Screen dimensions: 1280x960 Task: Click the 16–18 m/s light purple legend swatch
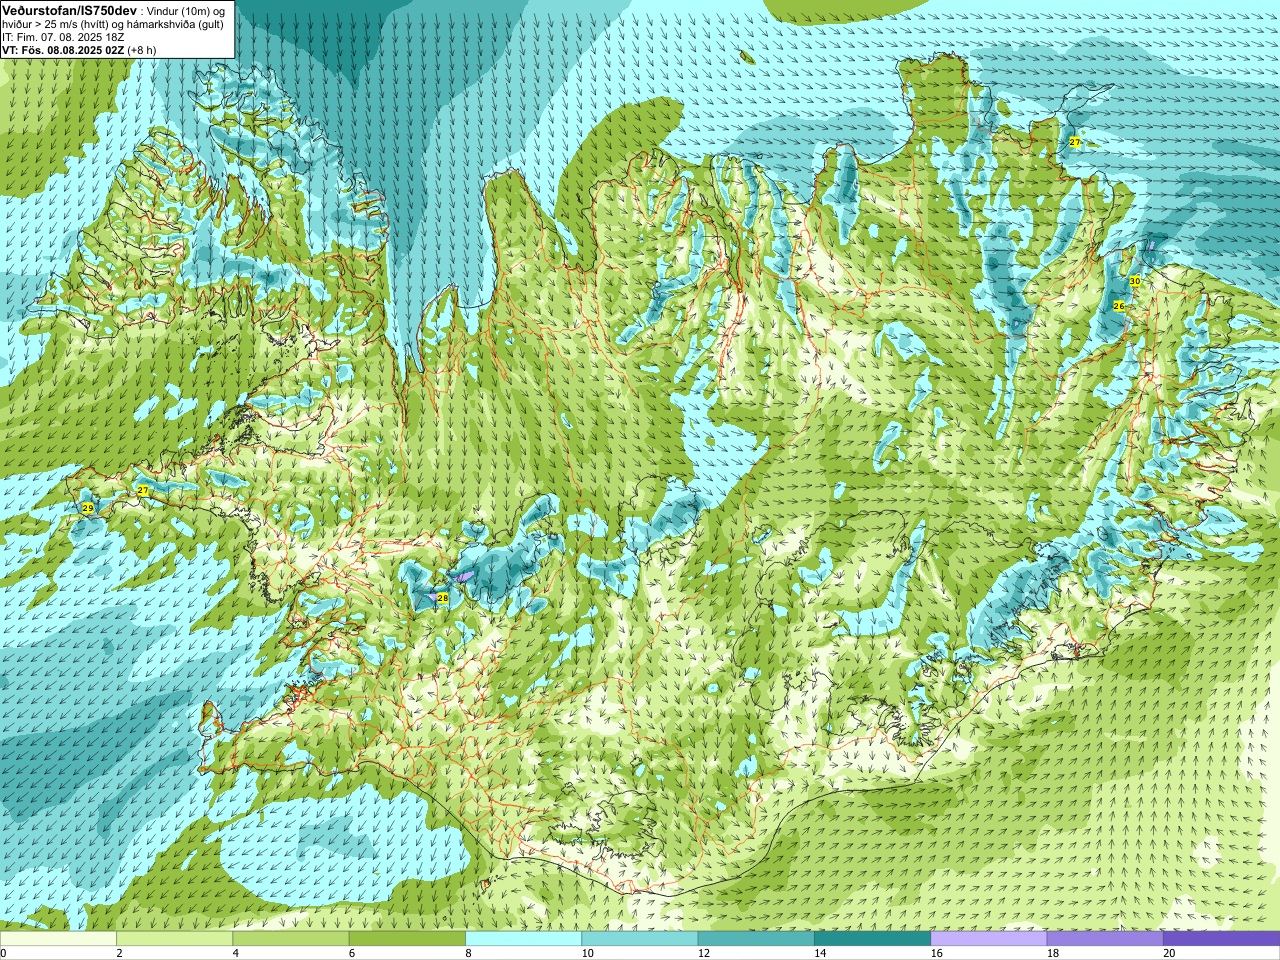tap(988, 939)
